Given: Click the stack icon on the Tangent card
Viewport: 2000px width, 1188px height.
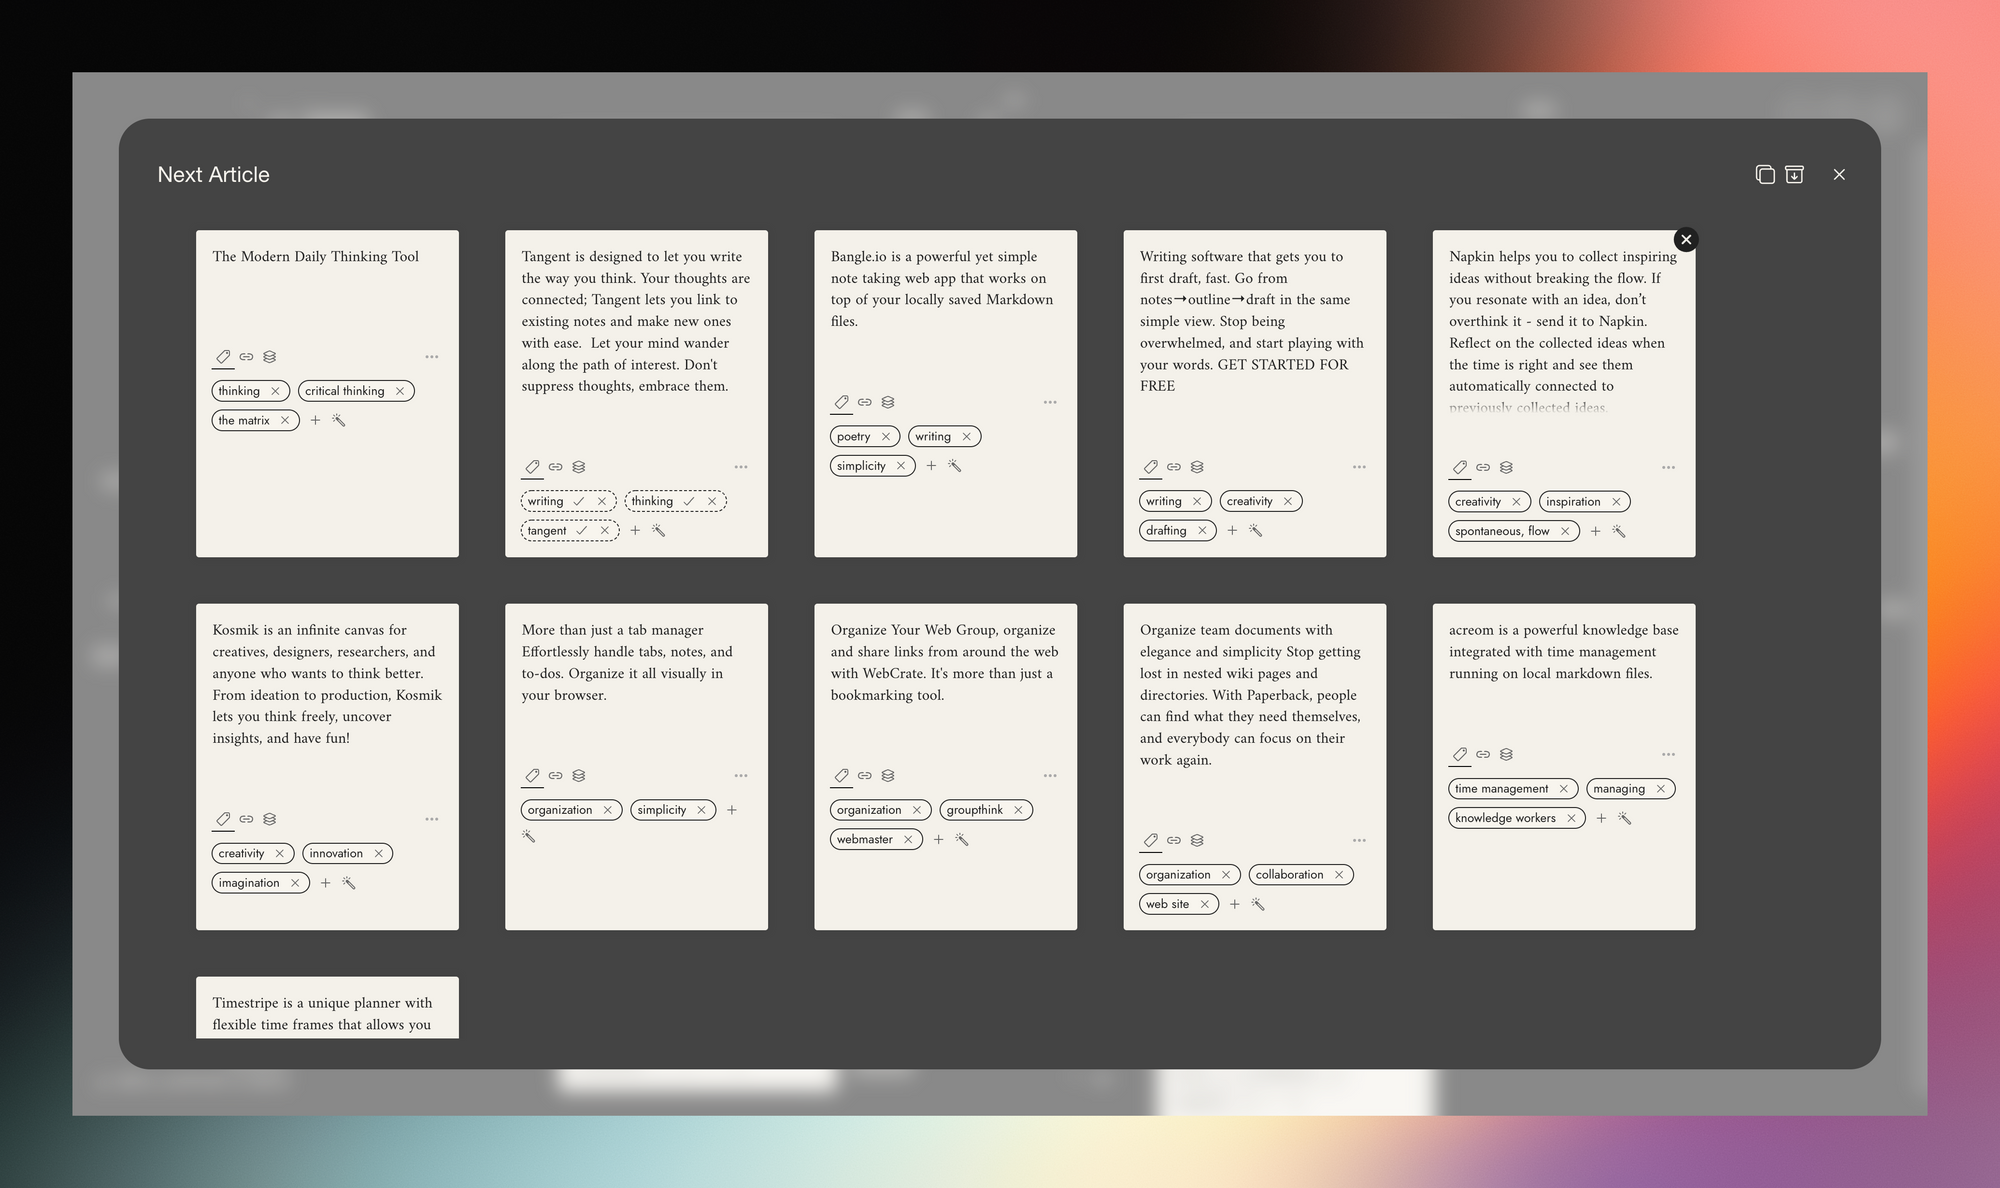Looking at the screenshot, I should (x=579, y=467).
